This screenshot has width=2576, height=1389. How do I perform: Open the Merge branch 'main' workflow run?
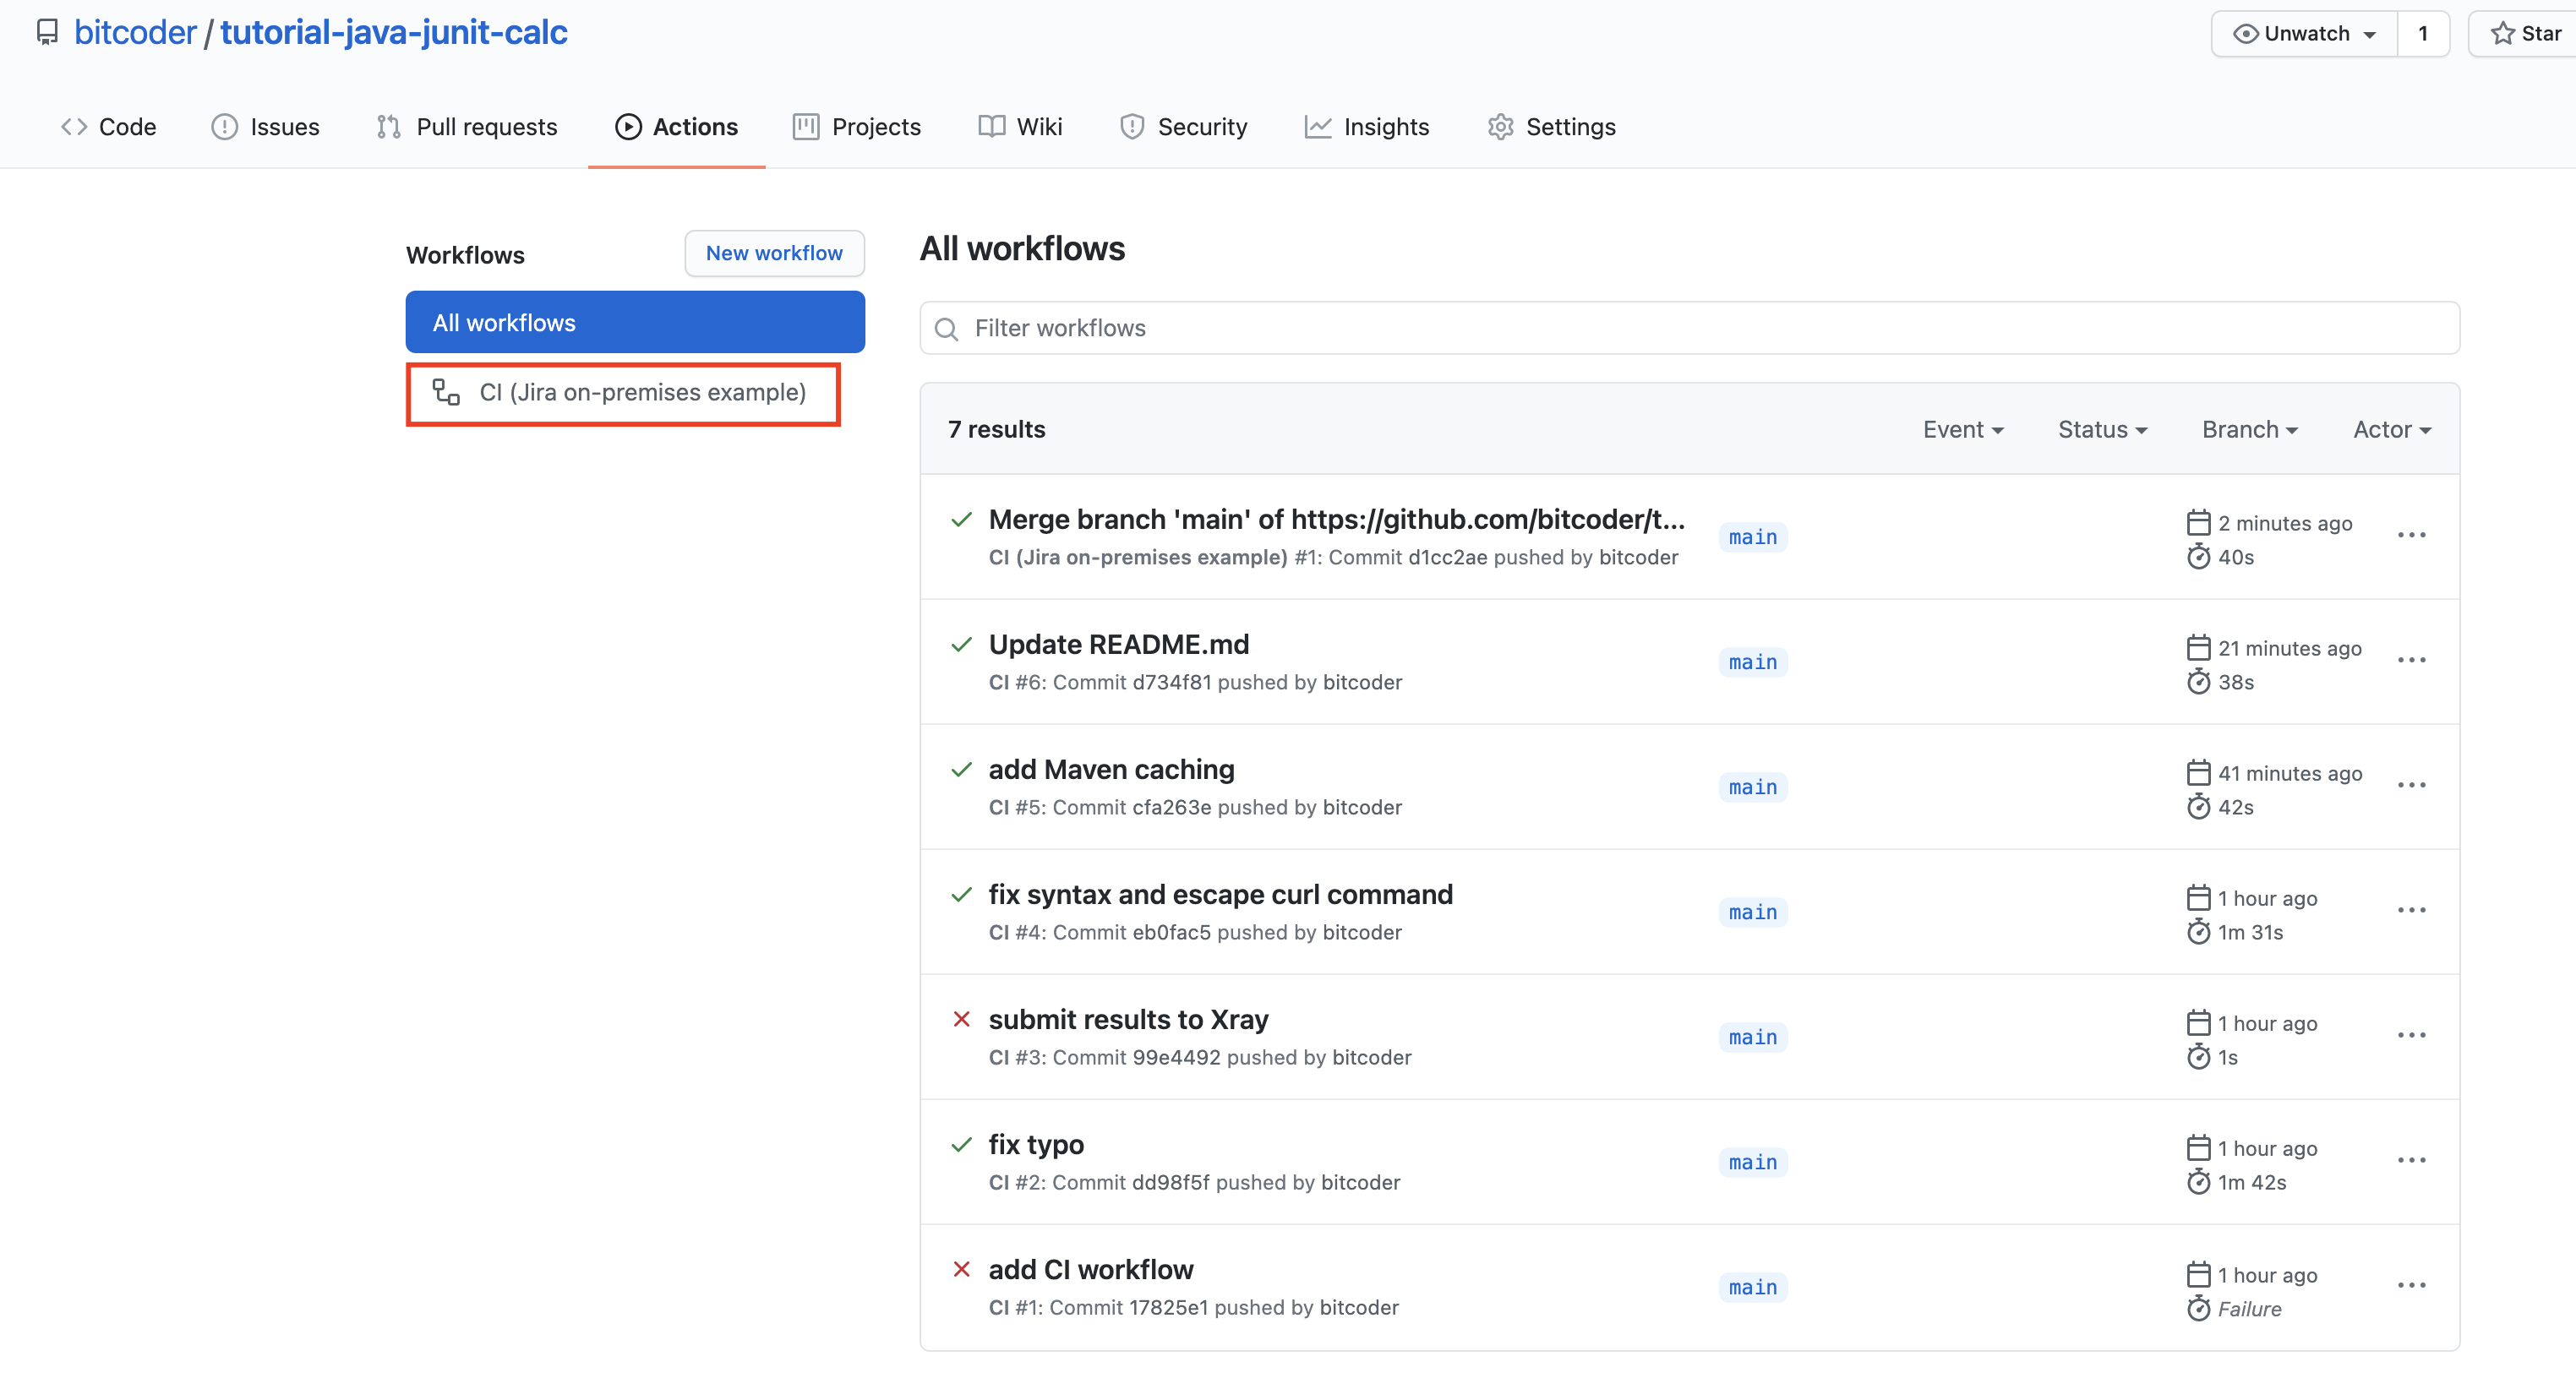tap(1336, 519)
